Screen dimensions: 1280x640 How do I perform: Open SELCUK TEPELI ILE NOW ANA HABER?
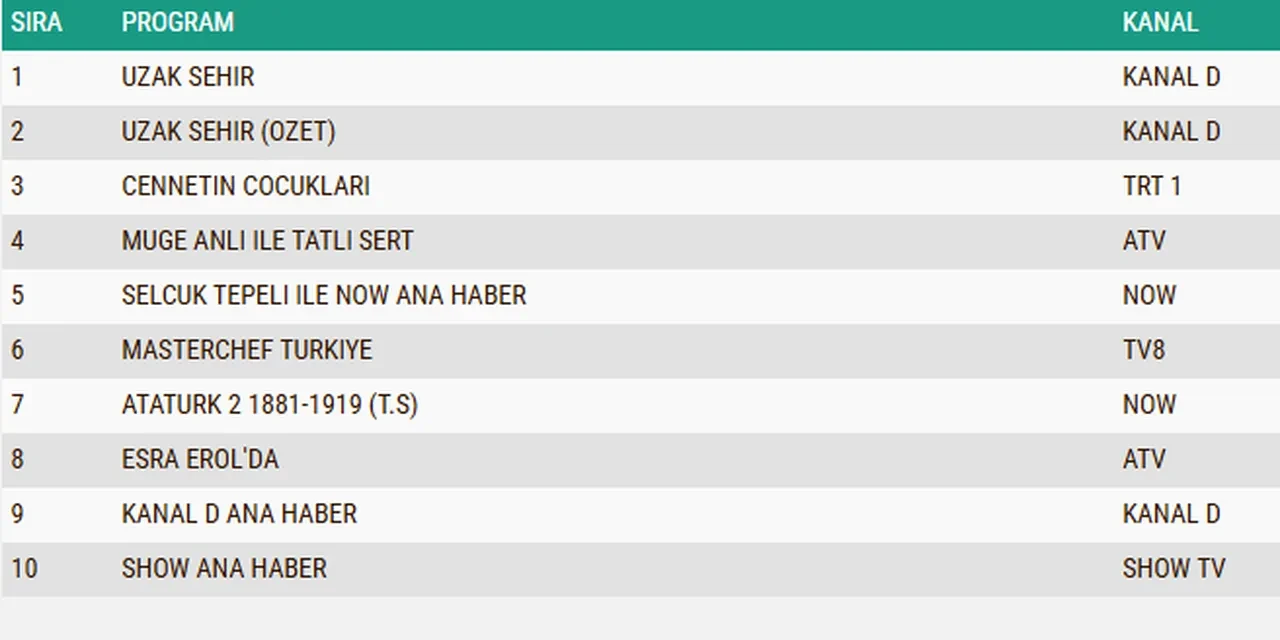click(324, 296)
